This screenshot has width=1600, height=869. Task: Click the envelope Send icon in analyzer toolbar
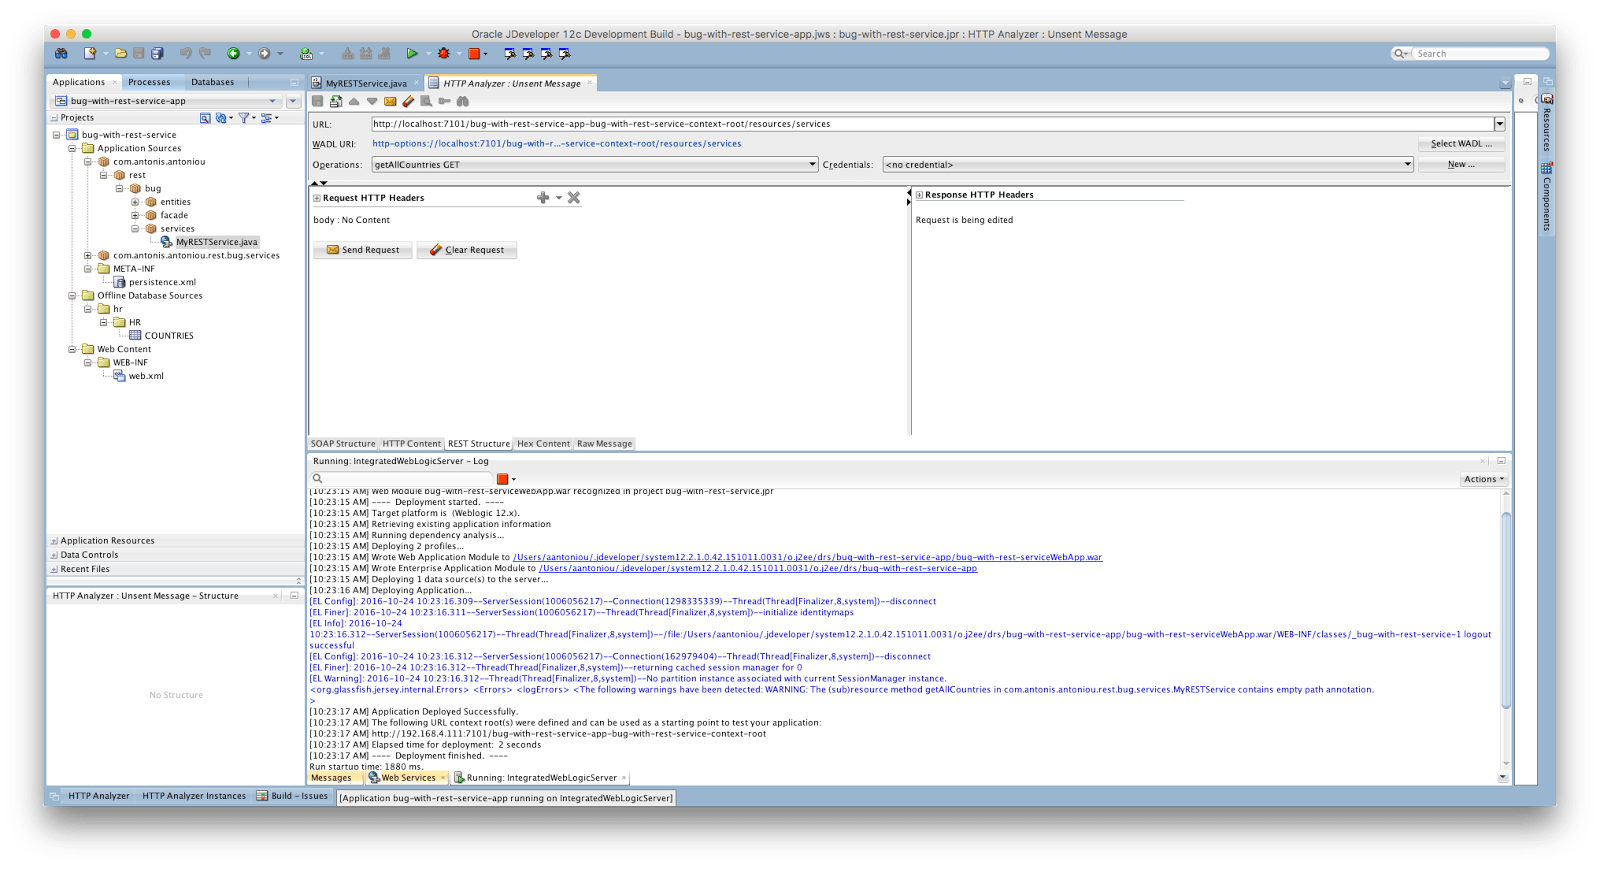point(390,101)
